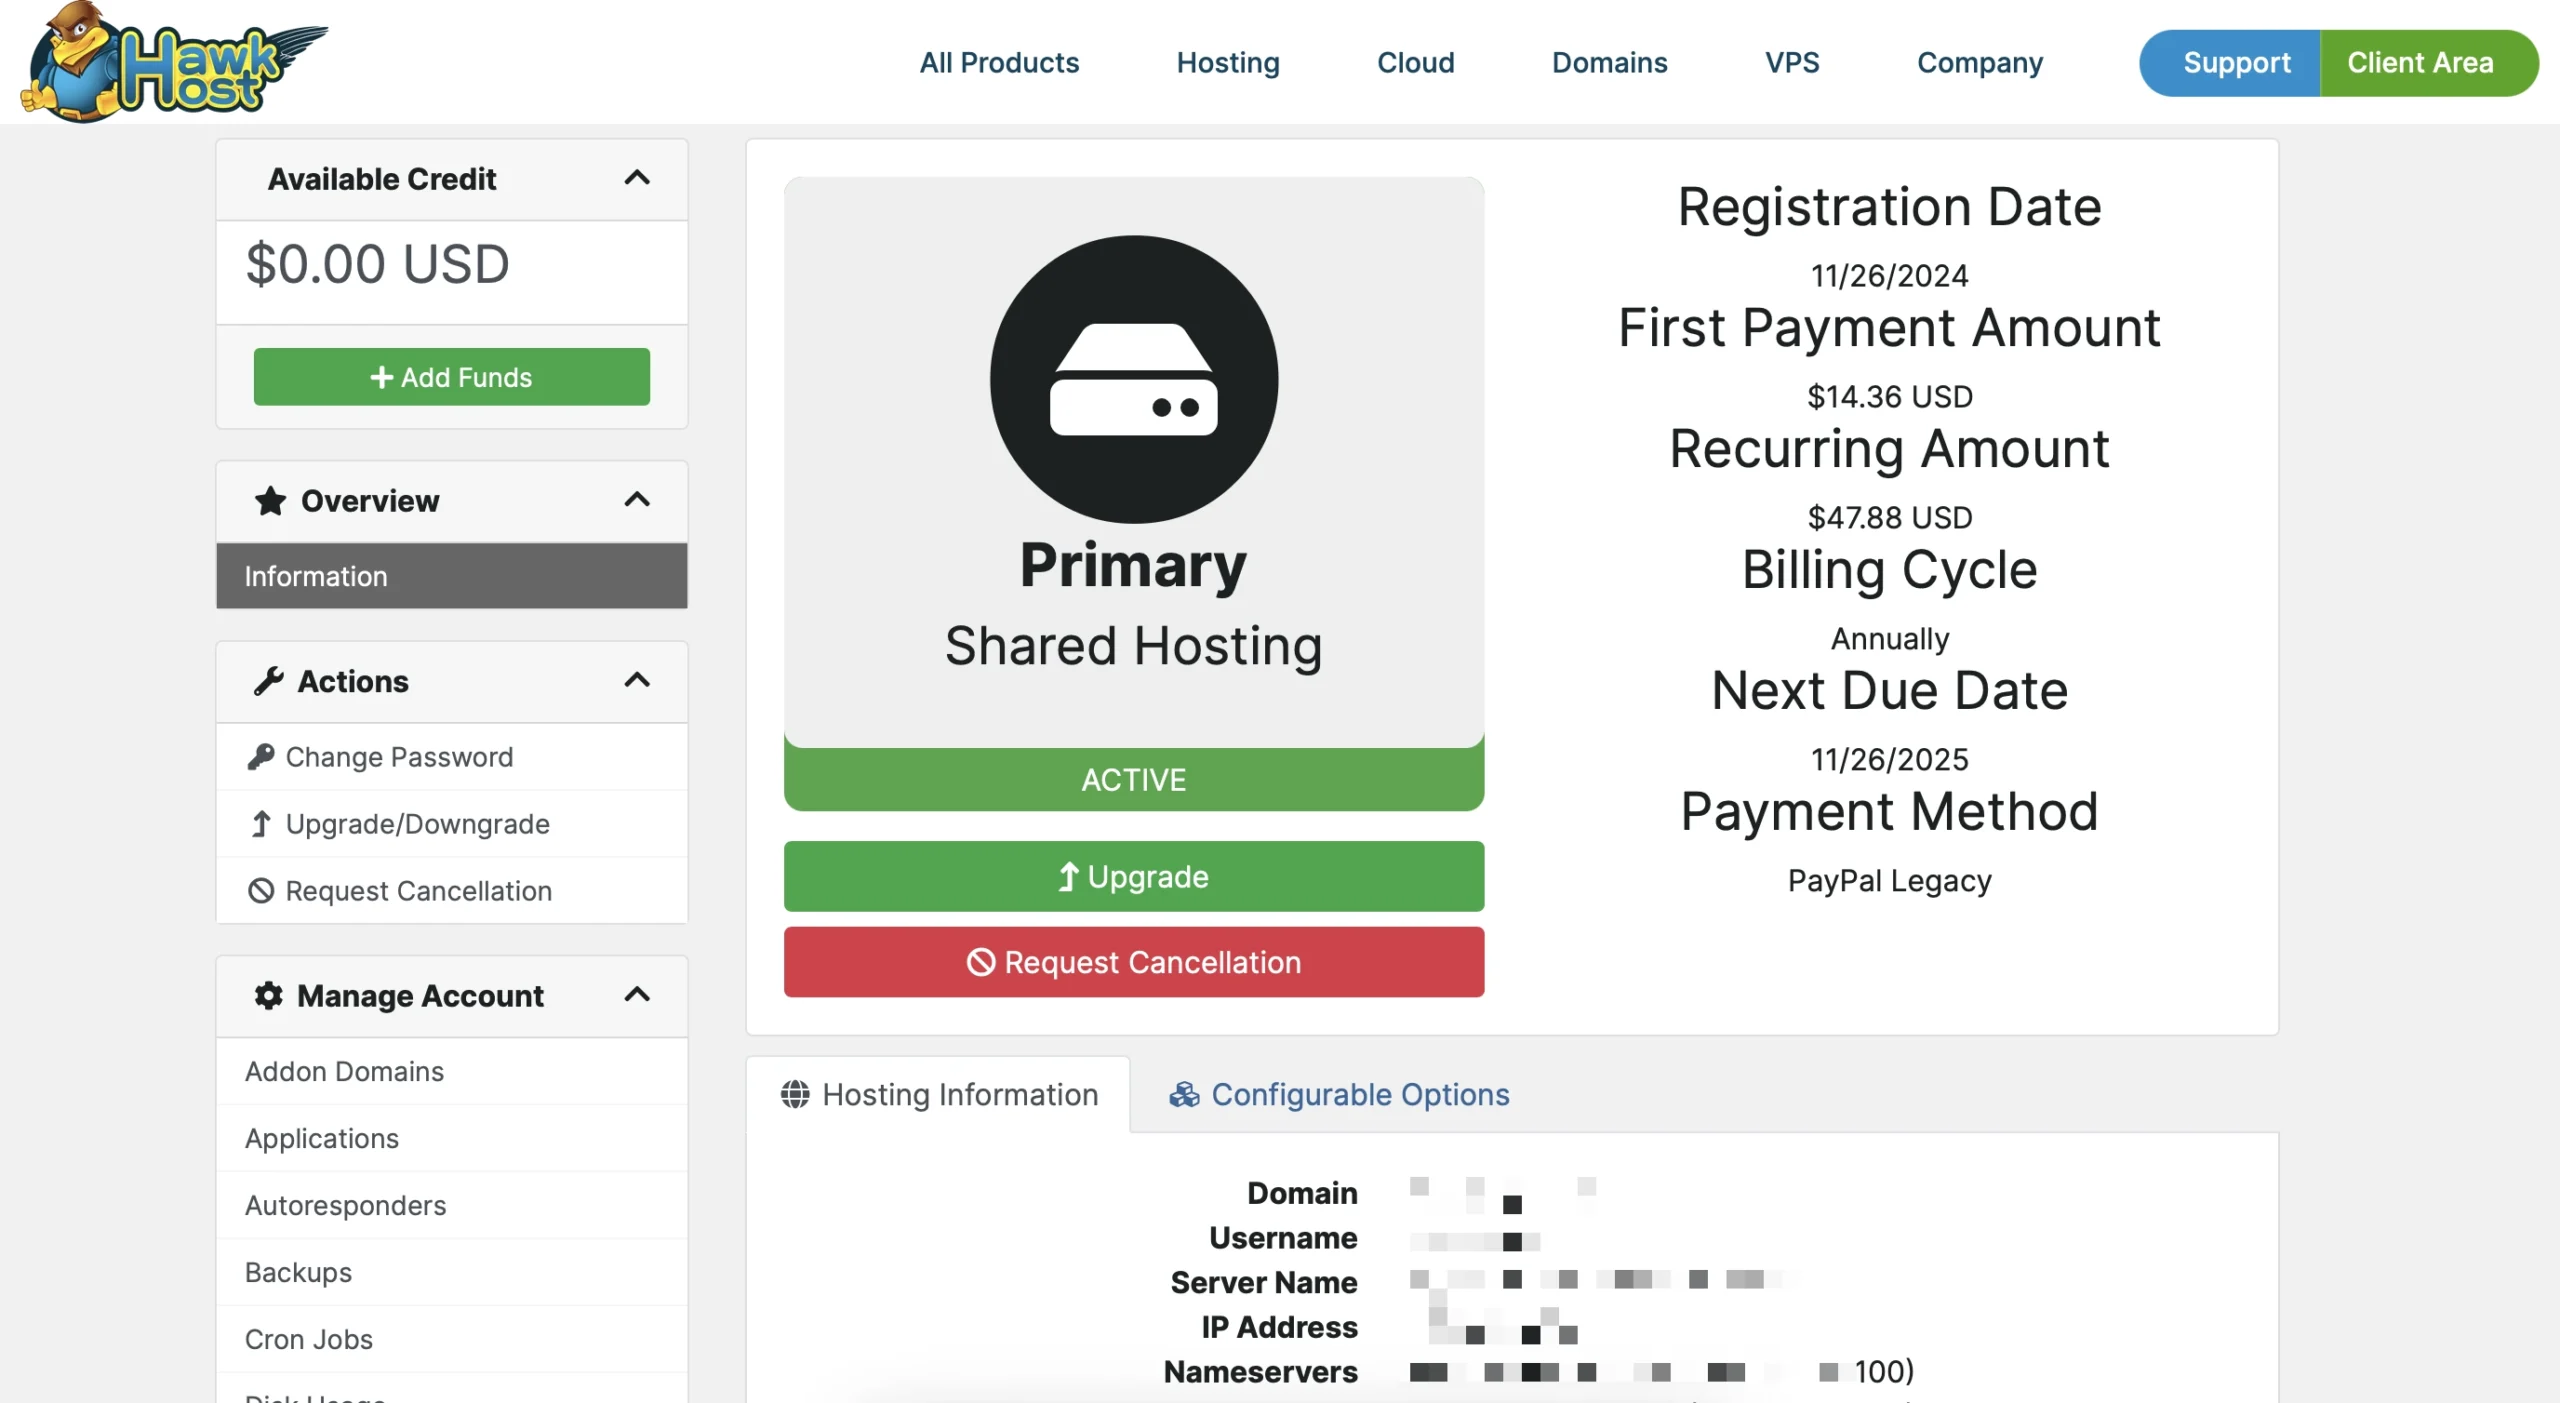This screenshot has height=1403, width=2560.
Task: Open Backups in Manage Account
Action: point(452,1272)
